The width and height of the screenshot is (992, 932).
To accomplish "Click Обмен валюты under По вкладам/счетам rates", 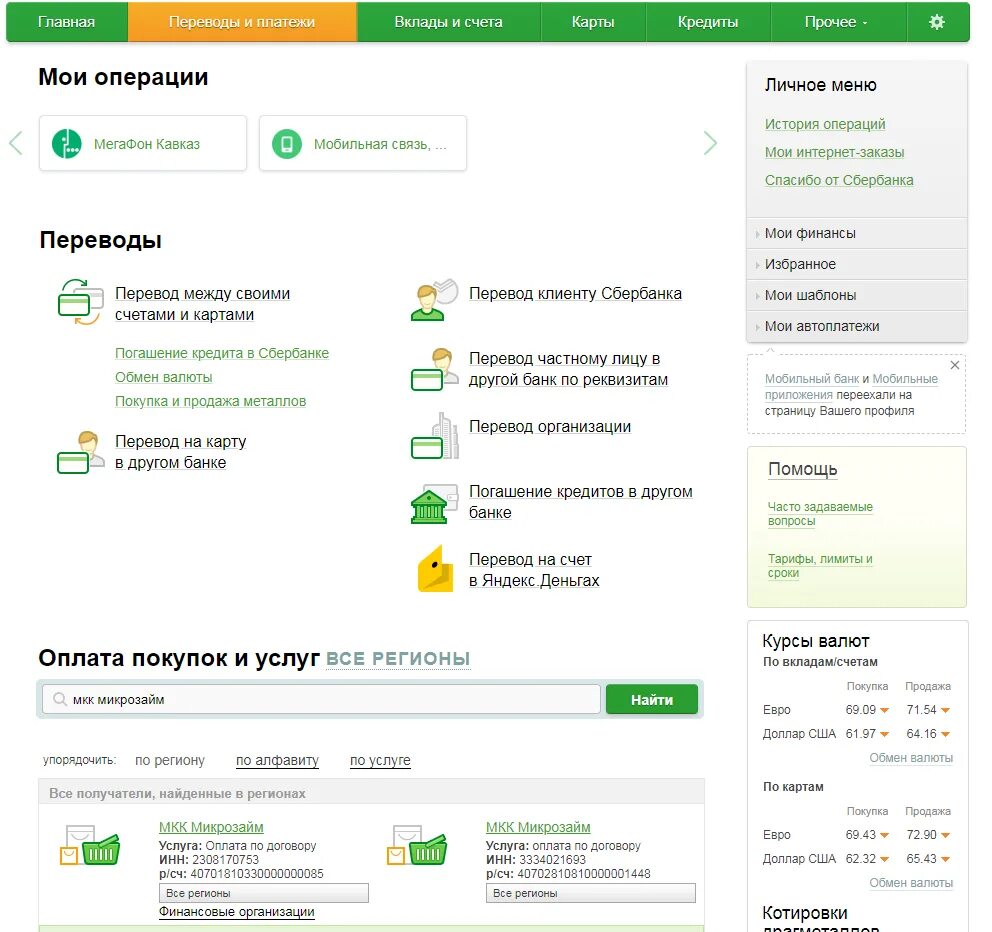I will 911,757.
